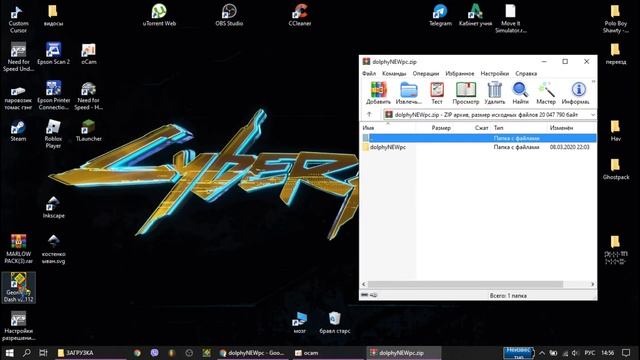The image size is (640, 360).
Task: Select the Steam desktop shortcut
Action: [18, 131]
